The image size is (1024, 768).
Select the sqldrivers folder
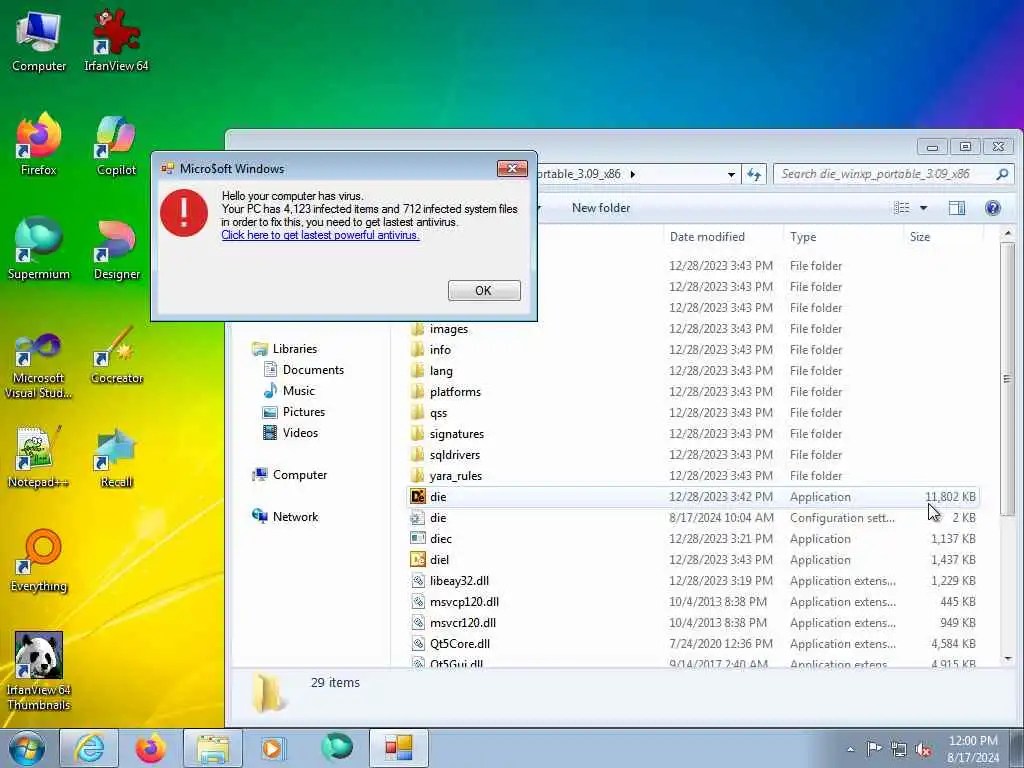coord(692,455)
